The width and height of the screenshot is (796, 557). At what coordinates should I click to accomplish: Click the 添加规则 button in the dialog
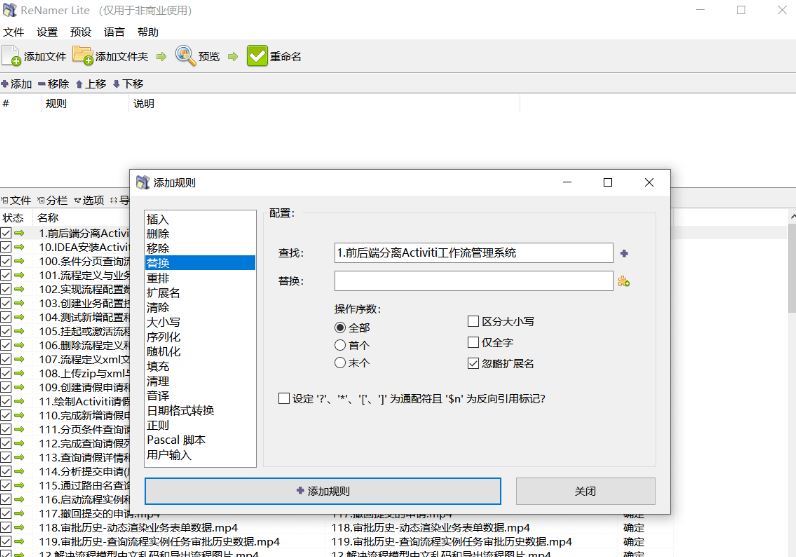point(322,491)
